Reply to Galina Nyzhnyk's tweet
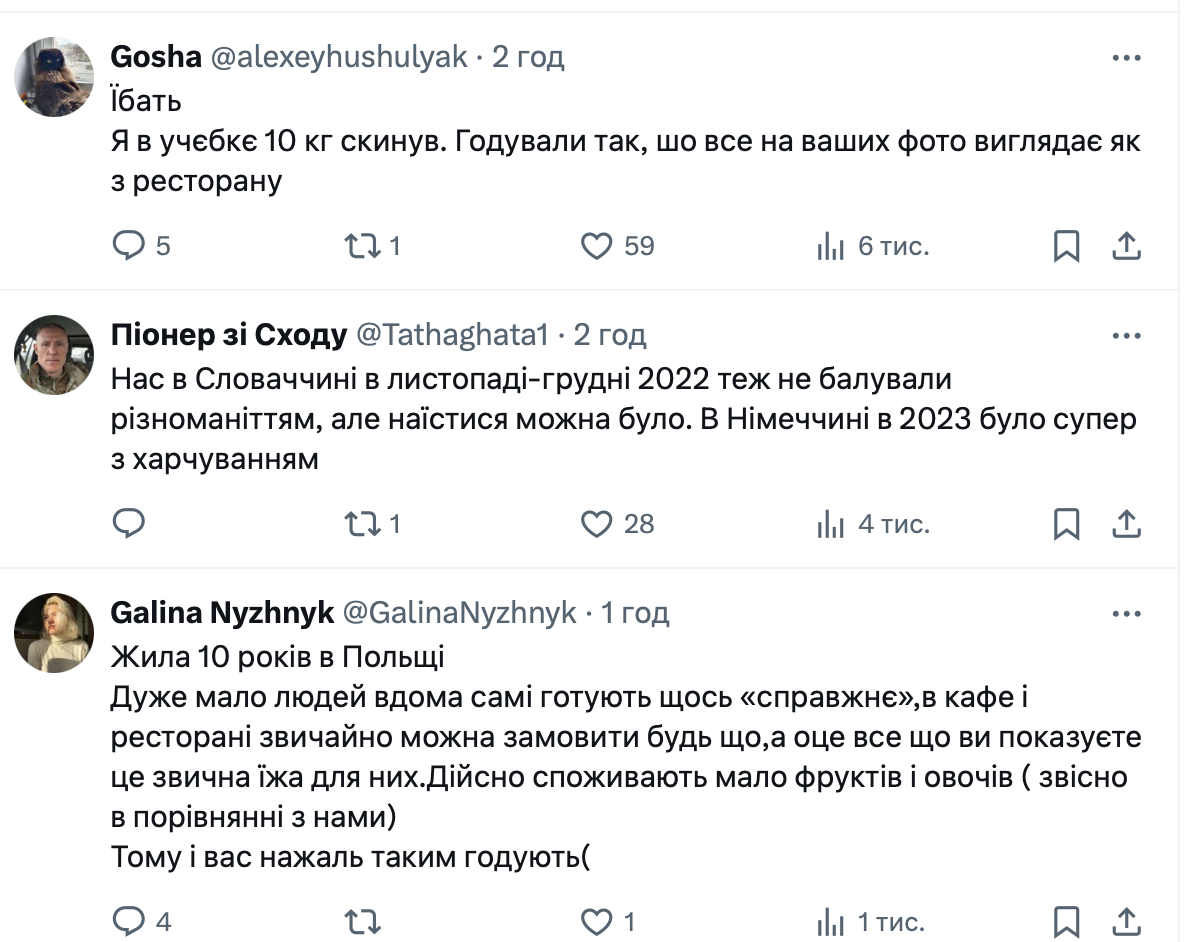The height and width of the screenshot is (942, 1188). tap(129, 921)
